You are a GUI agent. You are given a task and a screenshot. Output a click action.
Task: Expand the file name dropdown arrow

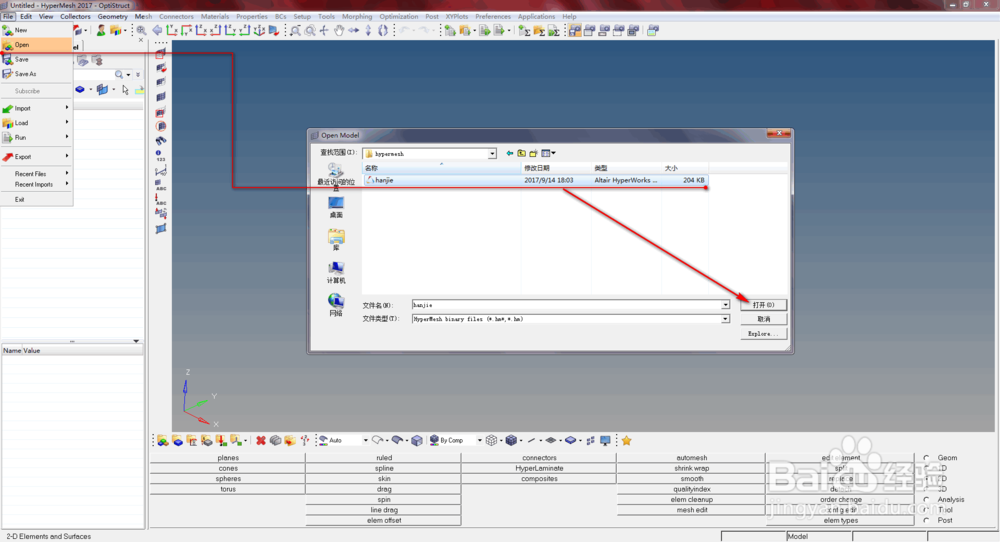pyautogui.click(x=725, y=305)
